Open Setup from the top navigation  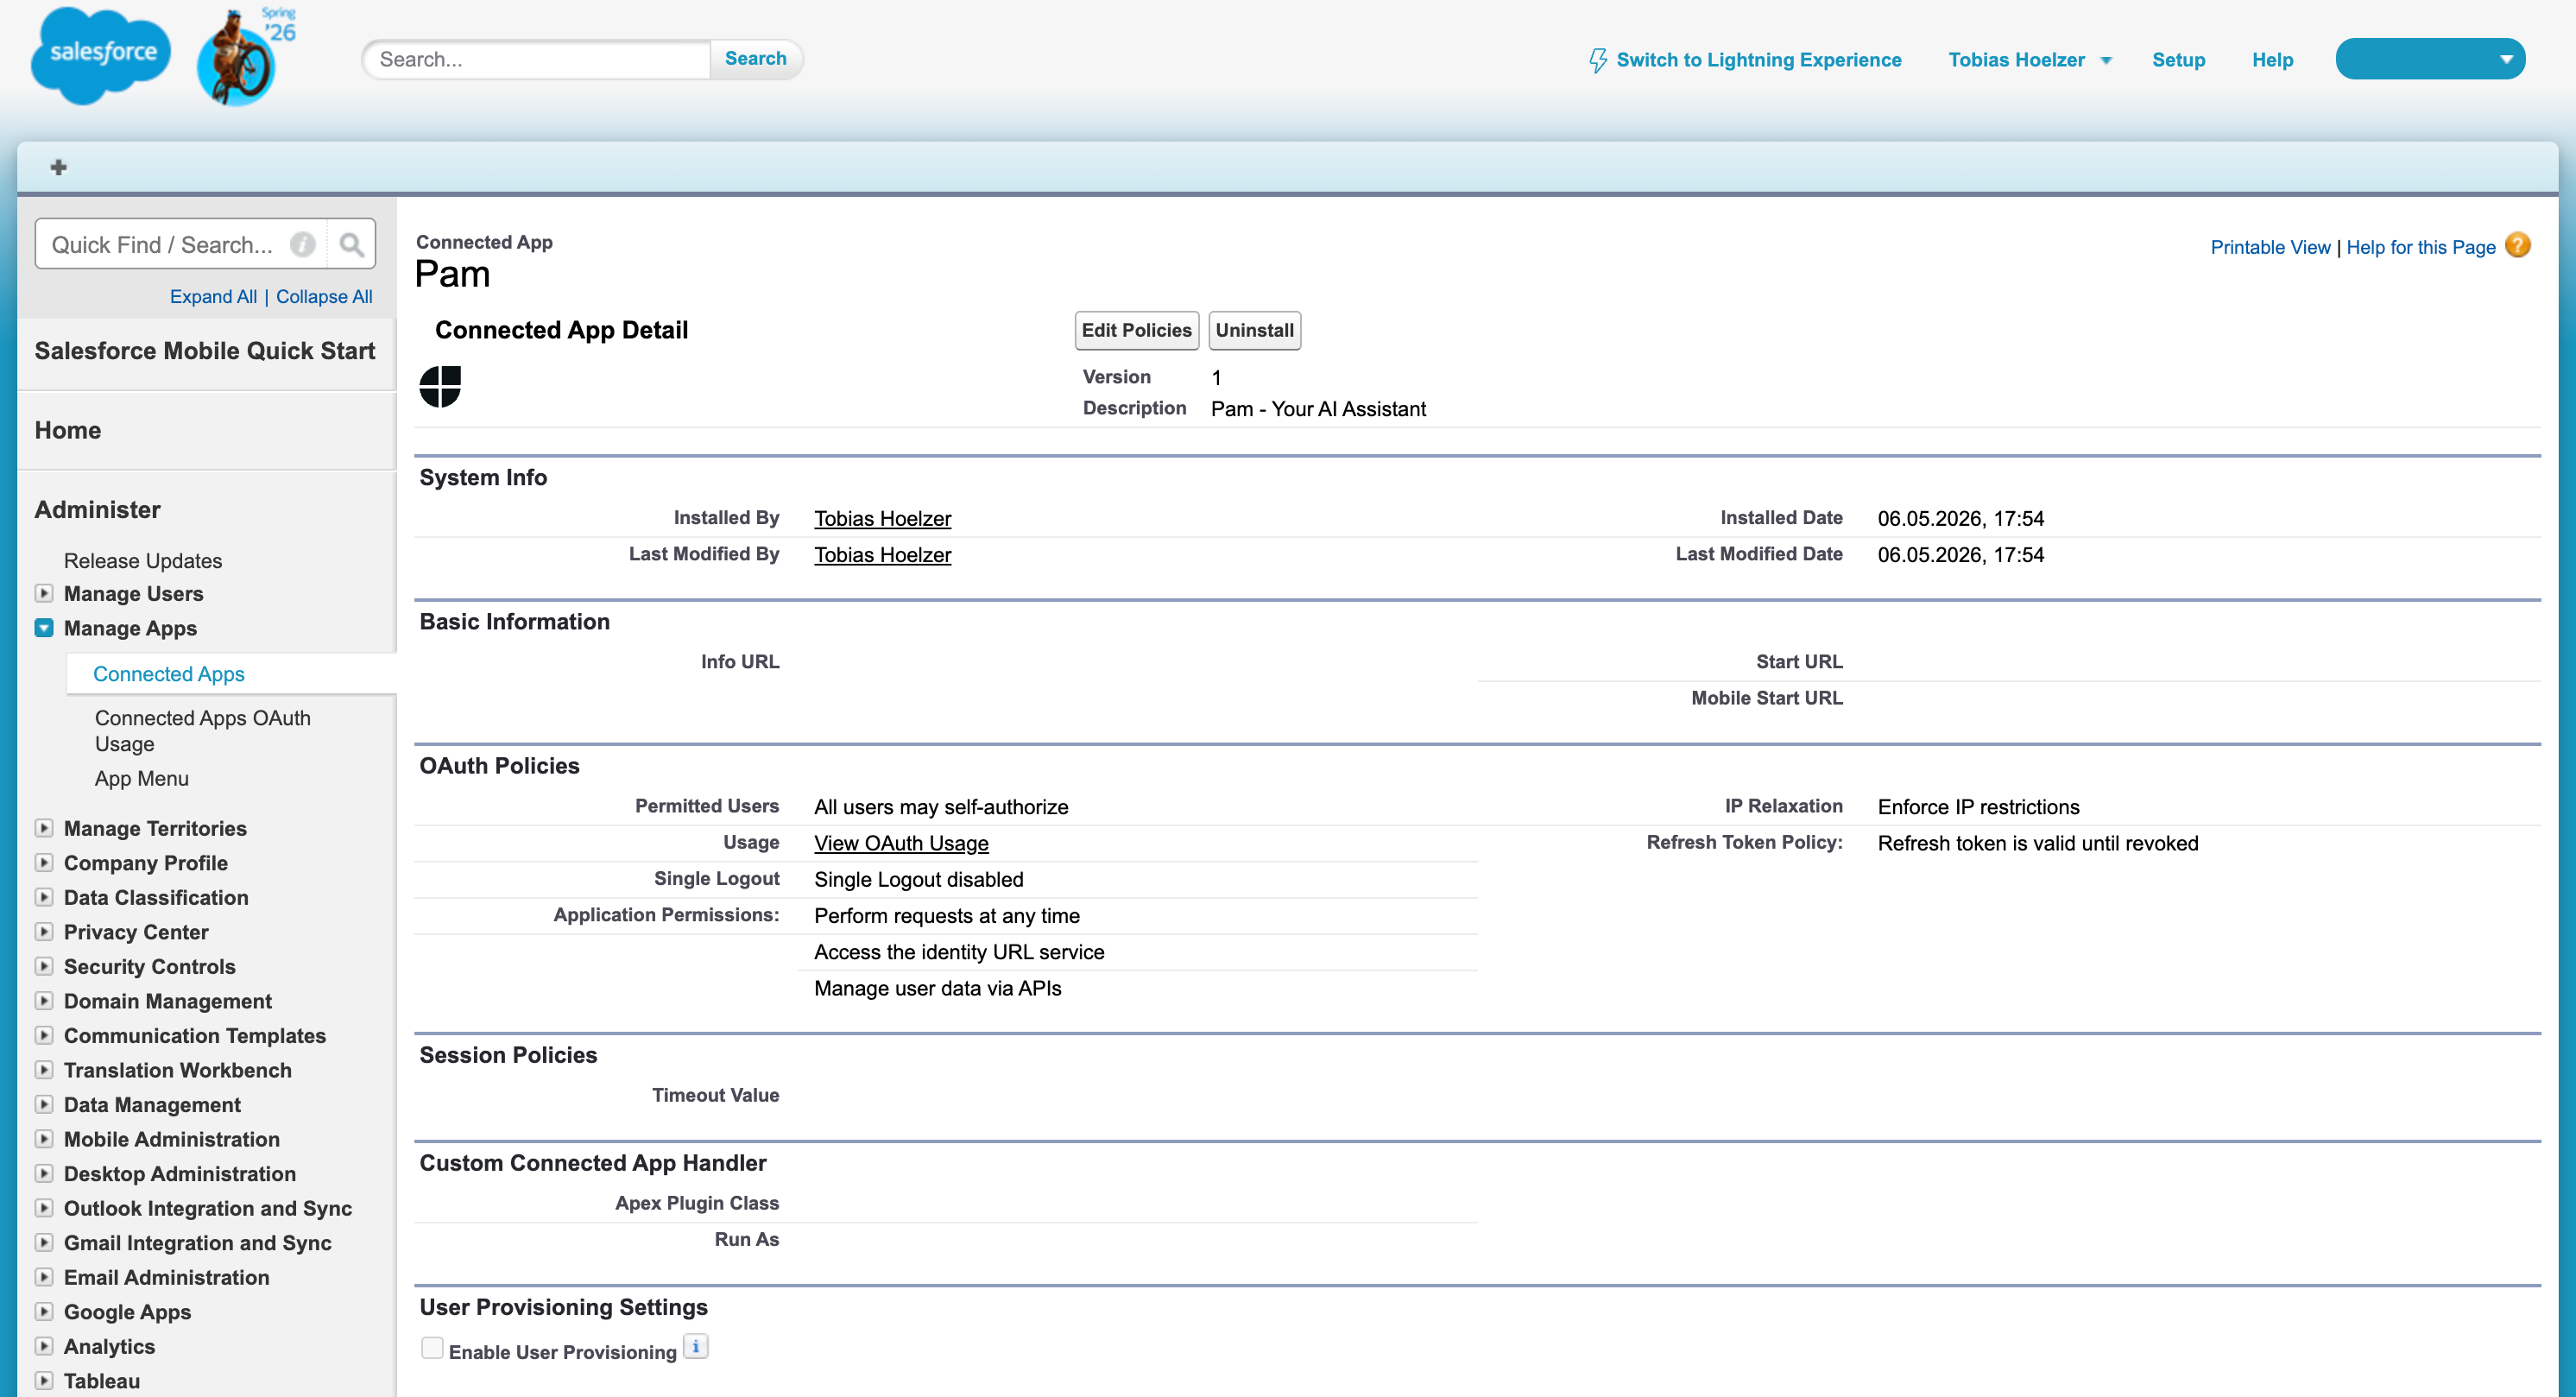pyautogui.click(x=2178, y=60)
